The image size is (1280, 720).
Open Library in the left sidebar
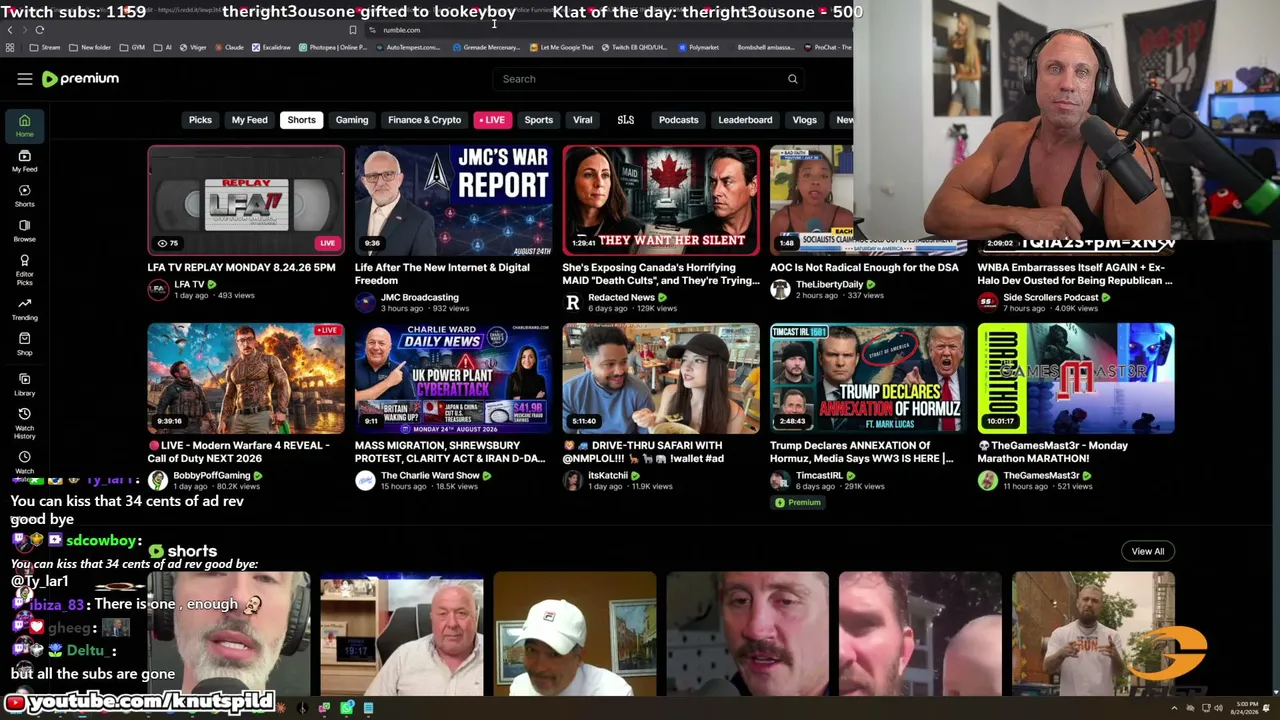pos(24,385)
